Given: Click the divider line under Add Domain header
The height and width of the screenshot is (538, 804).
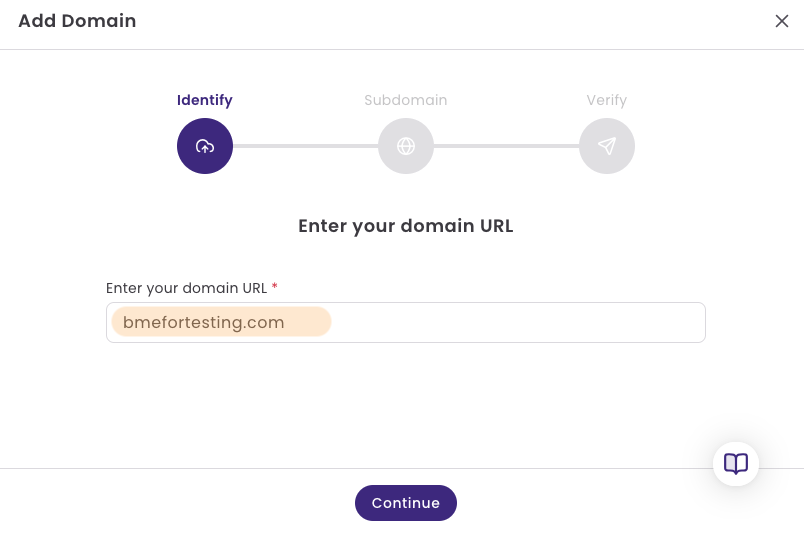Looking at the screenshot, I should pos(402,50).
